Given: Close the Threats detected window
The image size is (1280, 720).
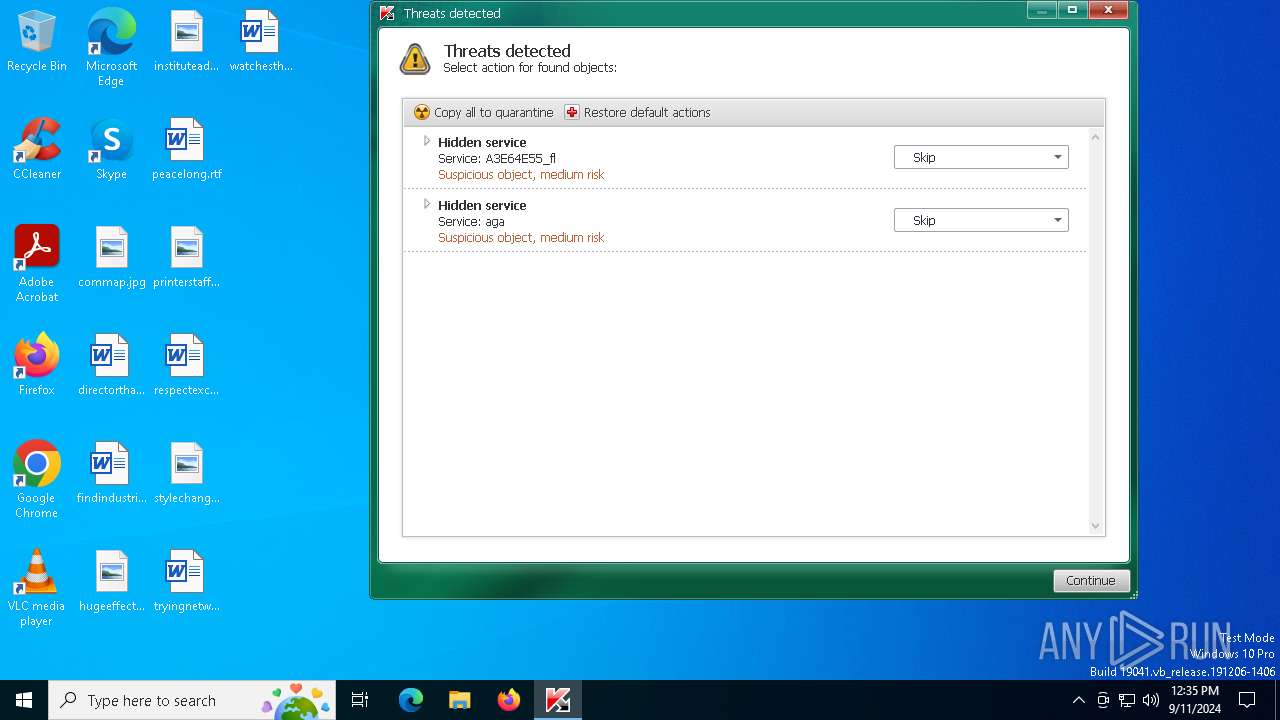Looking at the screenshot, I should pos(1109,10).
